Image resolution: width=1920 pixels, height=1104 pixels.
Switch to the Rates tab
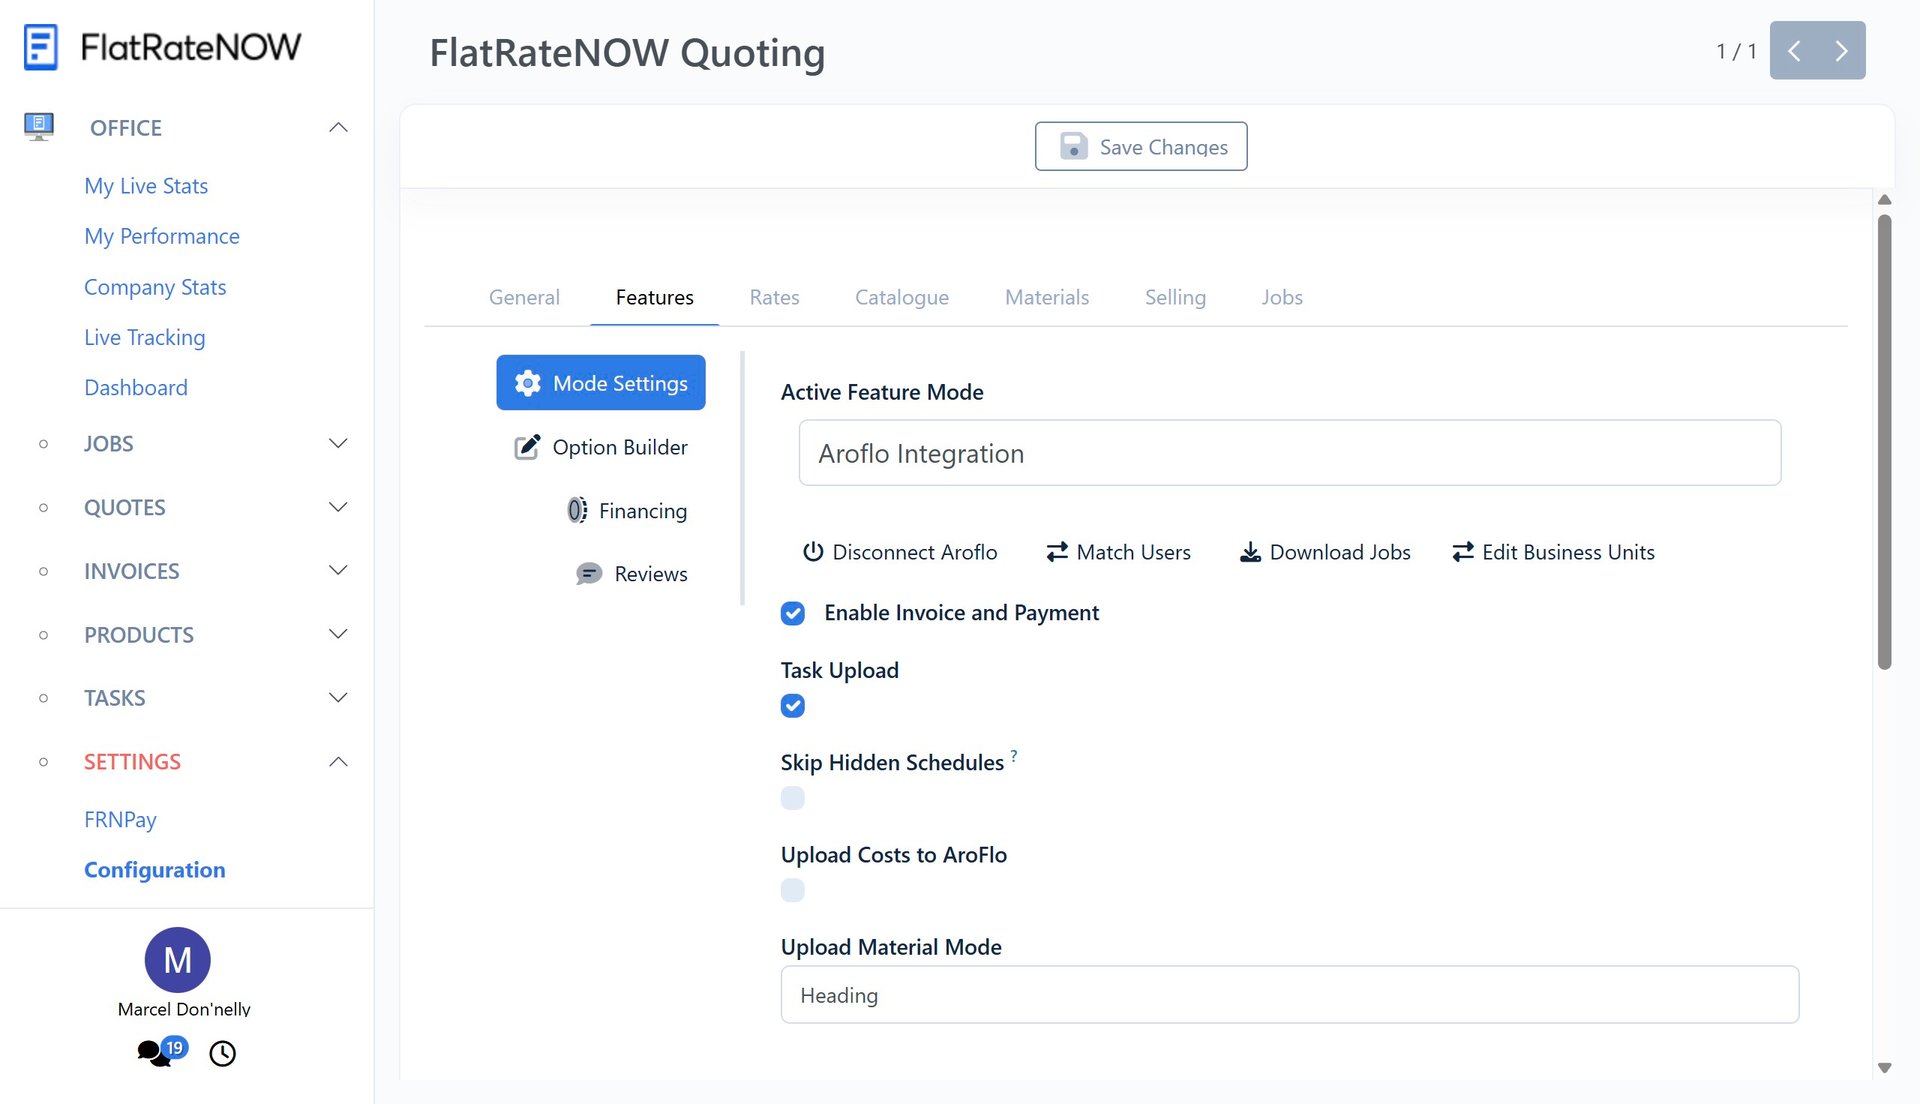774,297
